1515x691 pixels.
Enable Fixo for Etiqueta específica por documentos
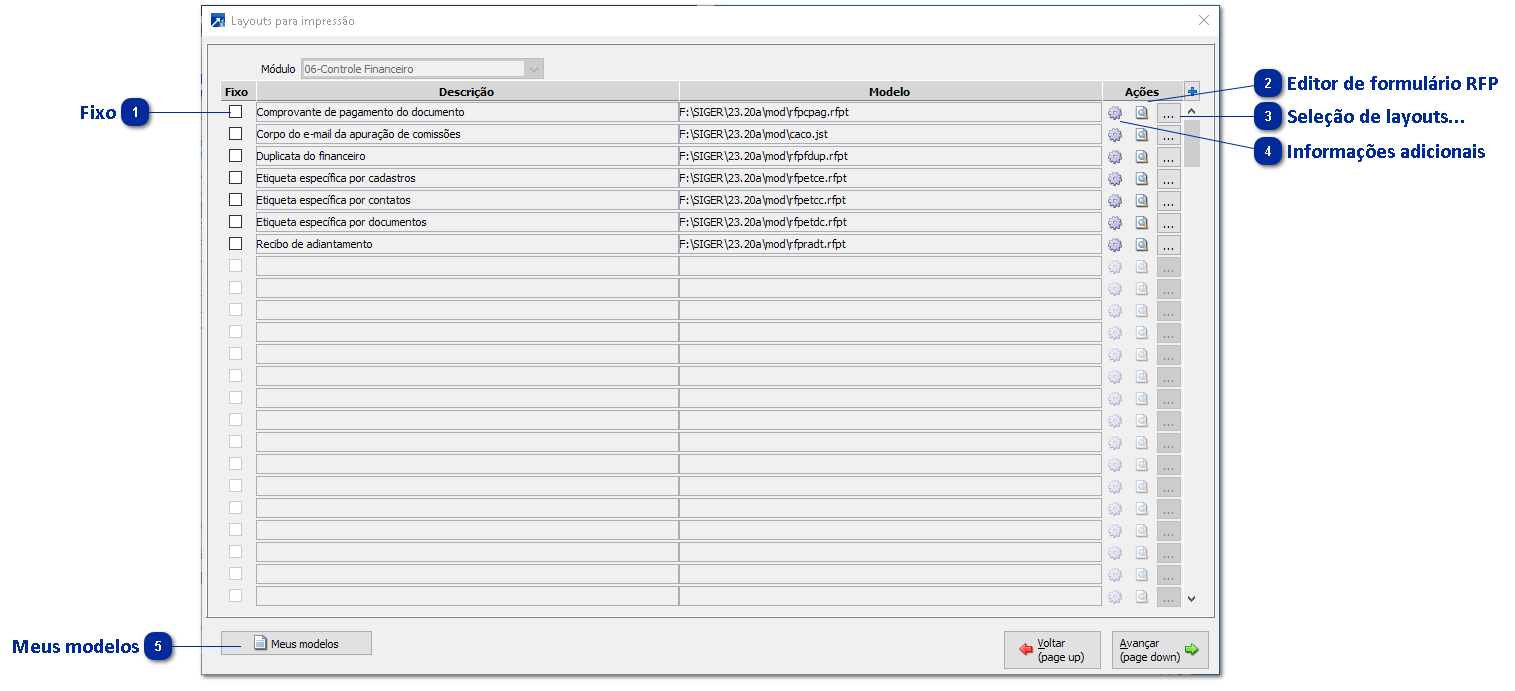tap(236, 221)
